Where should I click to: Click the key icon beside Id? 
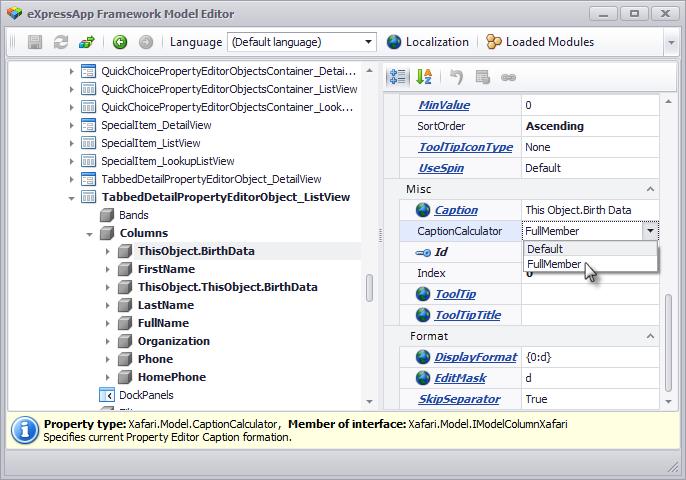click(423, 252)
